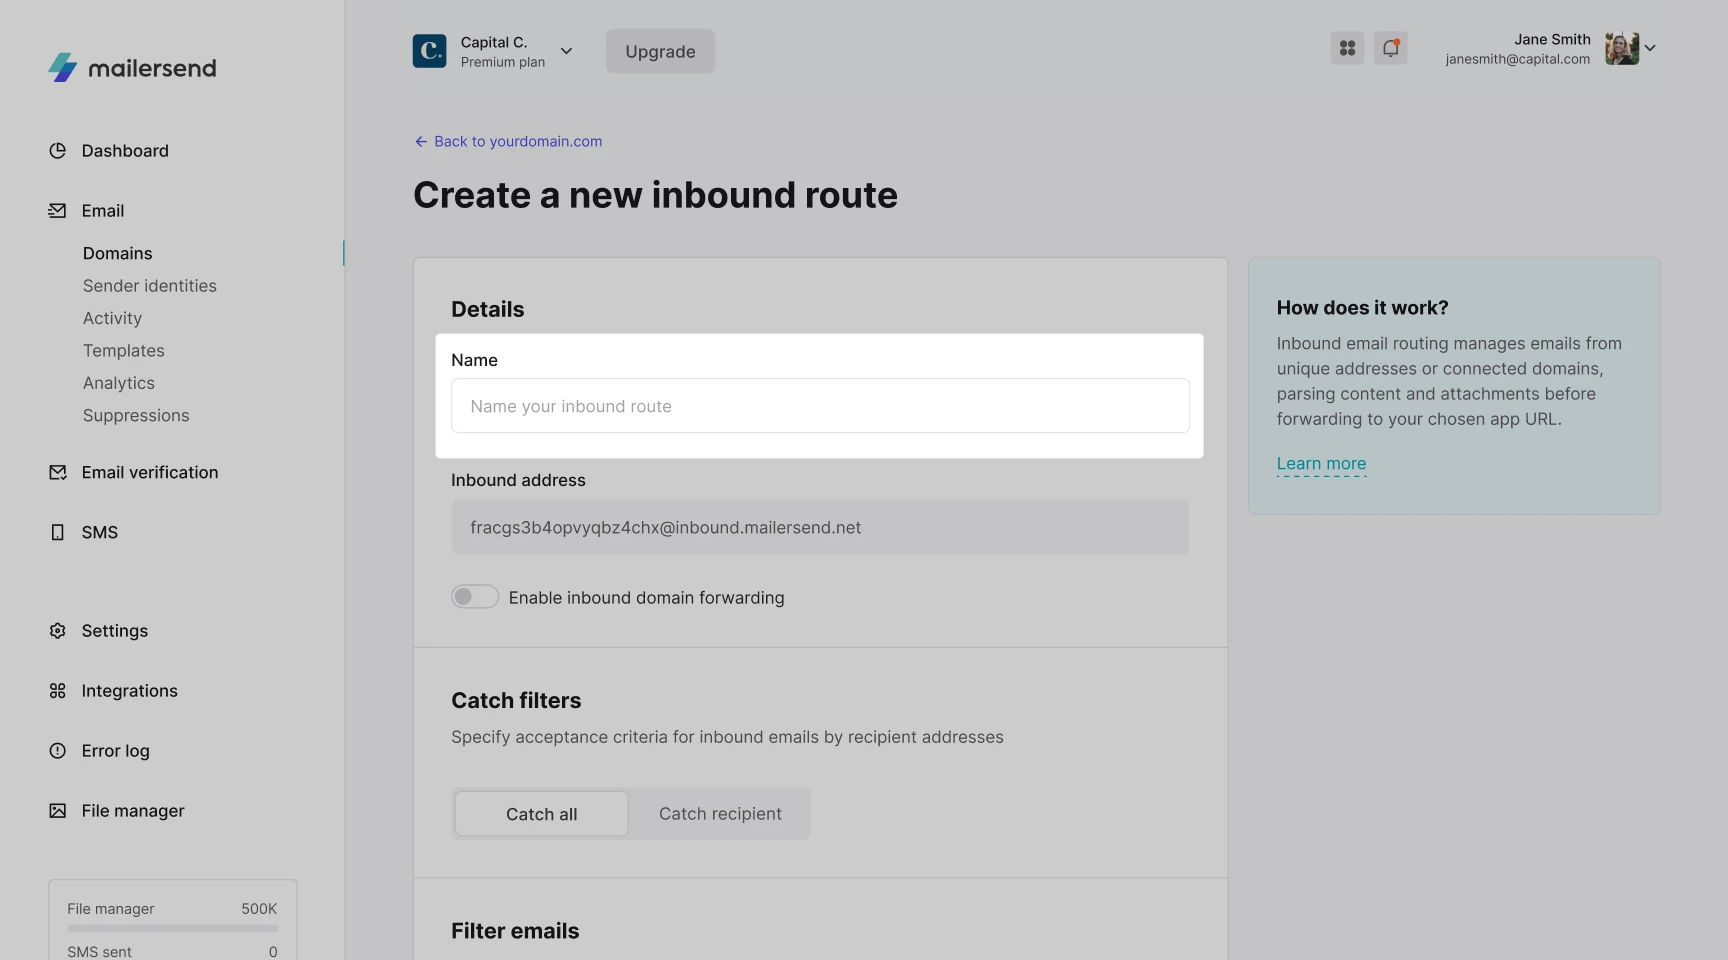Click the Name your inbound route field

[x=820, y=406]
